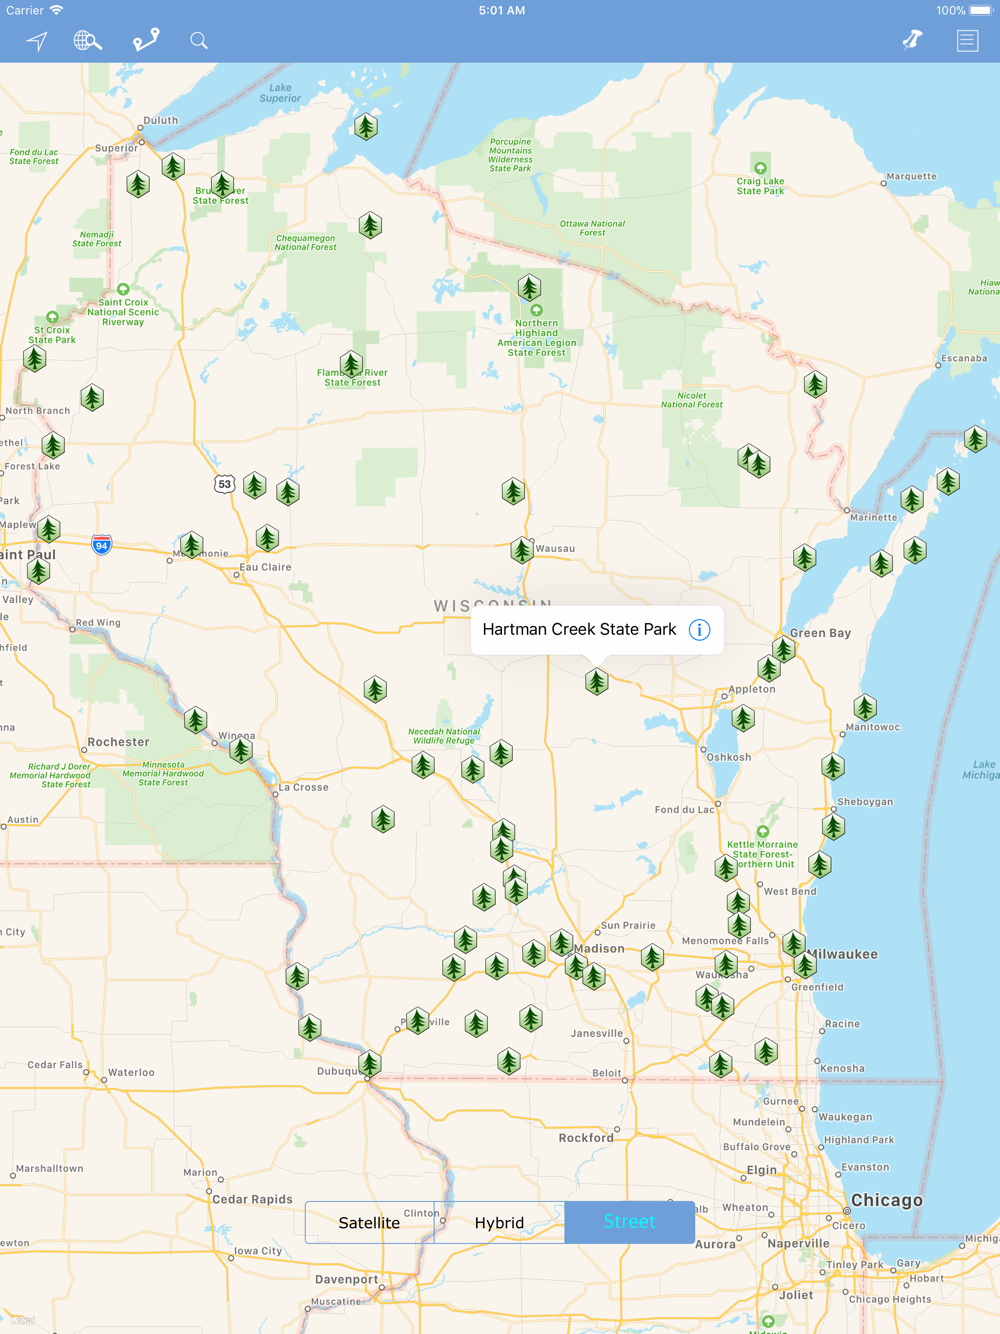Show info for Hartman Creek State Park
The width and height of the screenshot is (1000, 1334).
pos(700,630)
